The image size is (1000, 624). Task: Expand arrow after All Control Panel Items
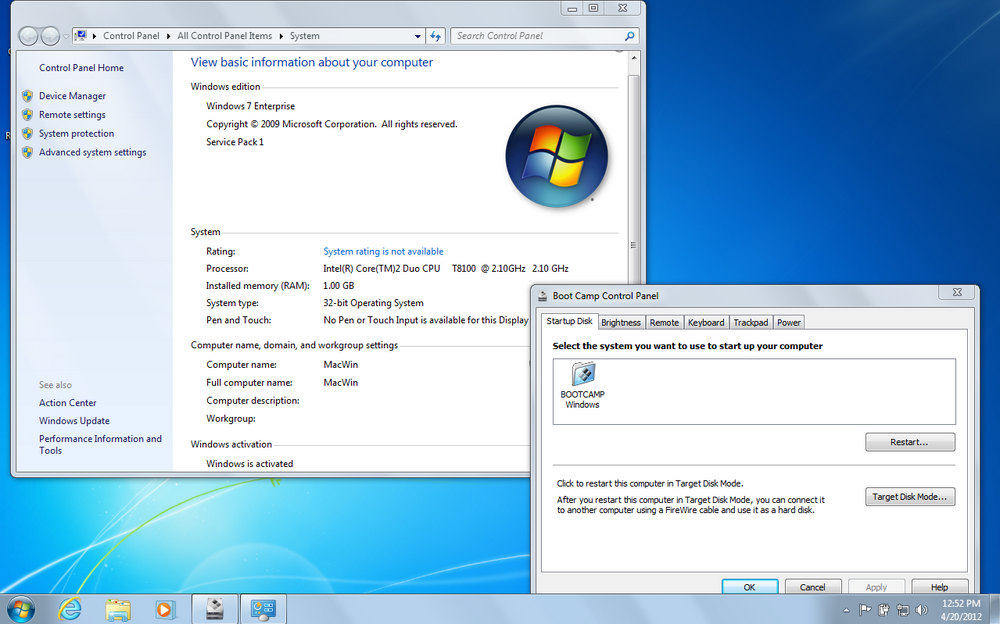(x=281, y=36)
